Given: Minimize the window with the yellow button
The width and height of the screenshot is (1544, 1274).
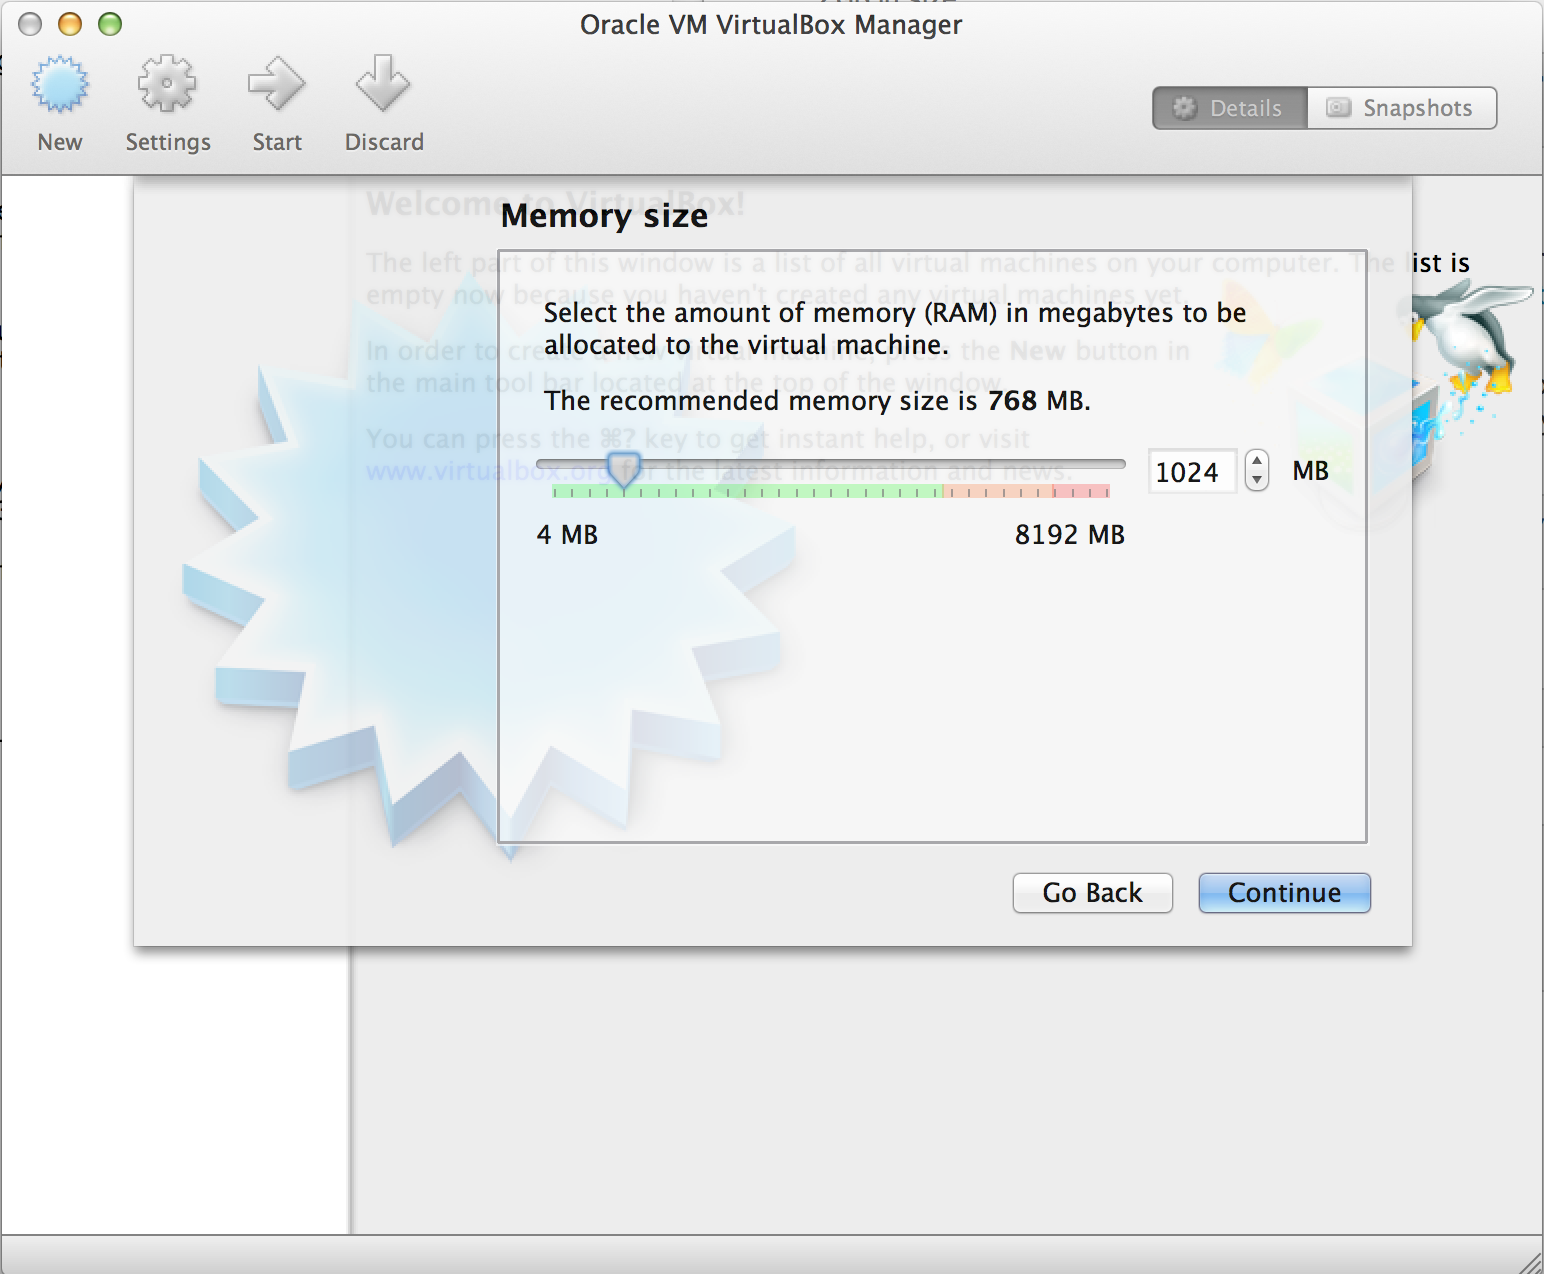Looking at the screenshot, I should [x=70, y=24].
